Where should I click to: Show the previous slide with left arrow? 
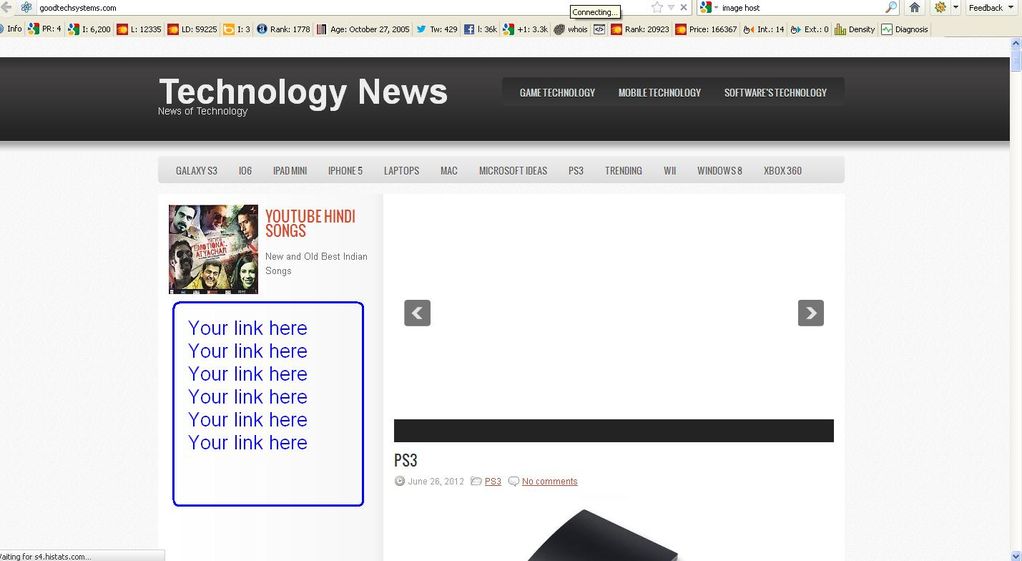coord(417,313)
